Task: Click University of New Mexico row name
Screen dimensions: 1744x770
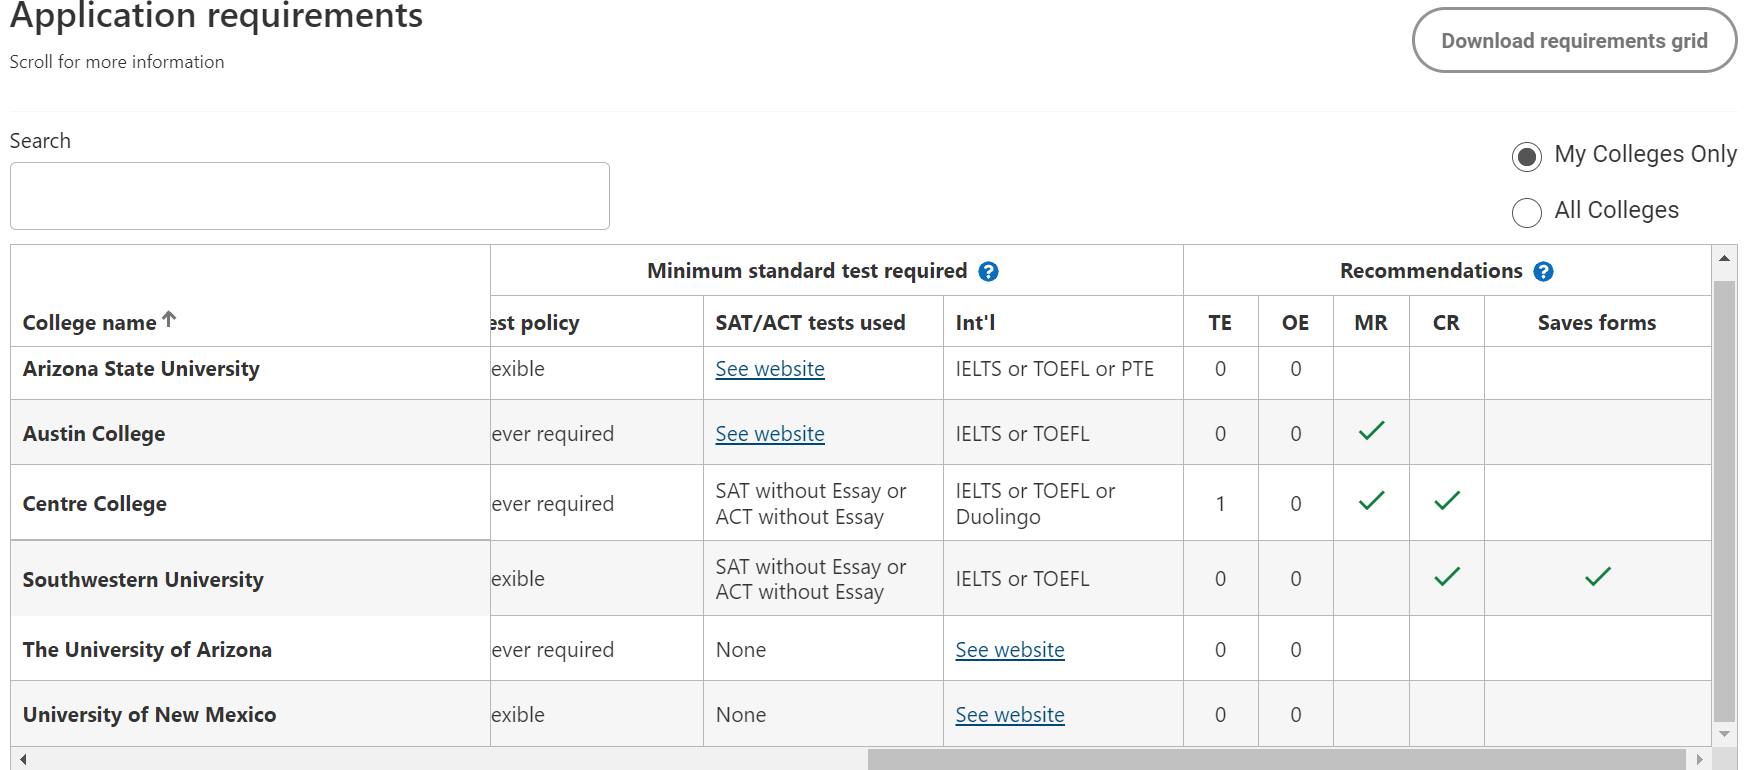Action: coord(149,715)
